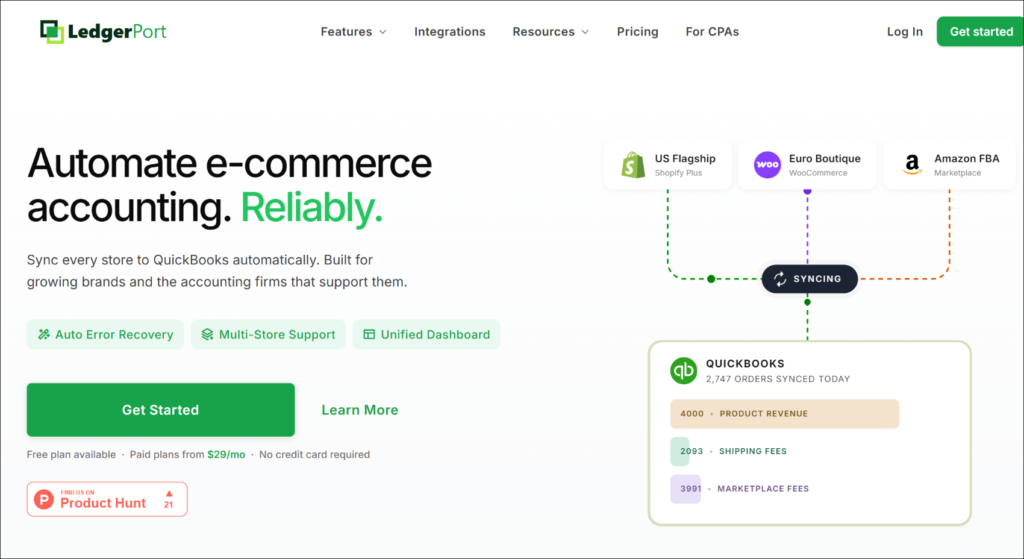Select the Auto Error Recovery label

point(114,334)
